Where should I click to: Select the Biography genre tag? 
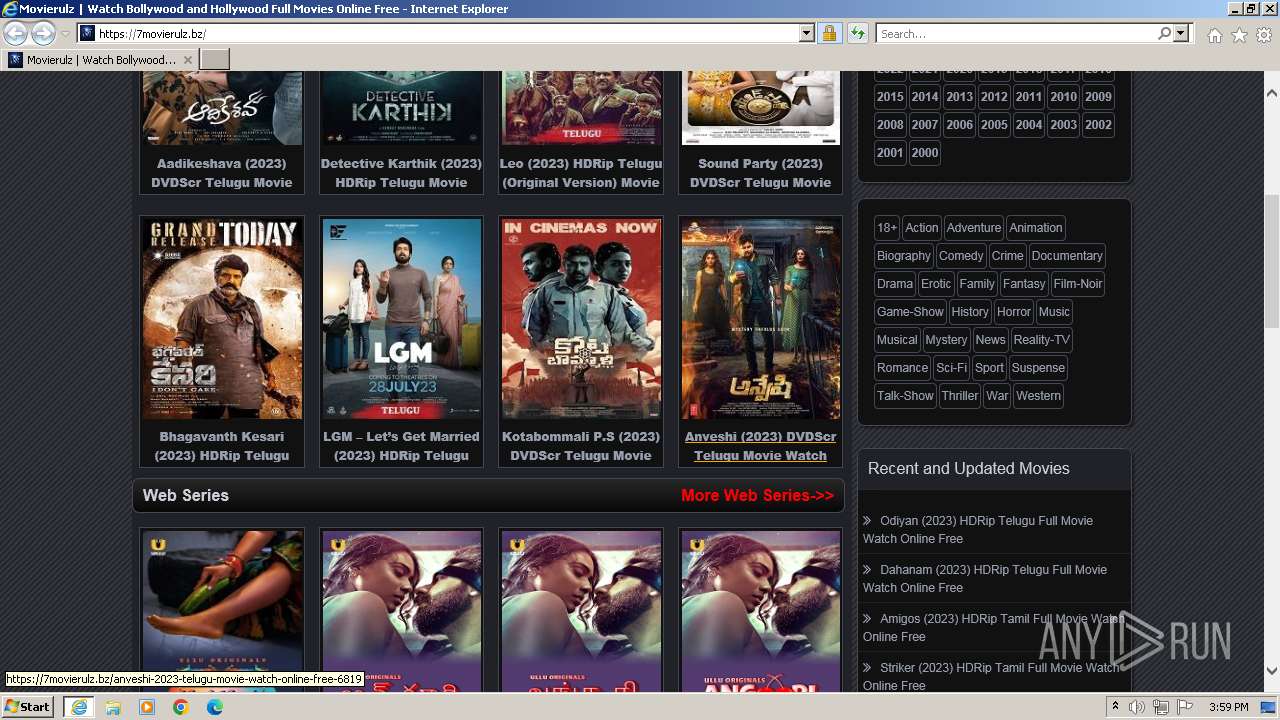(904, 256)
